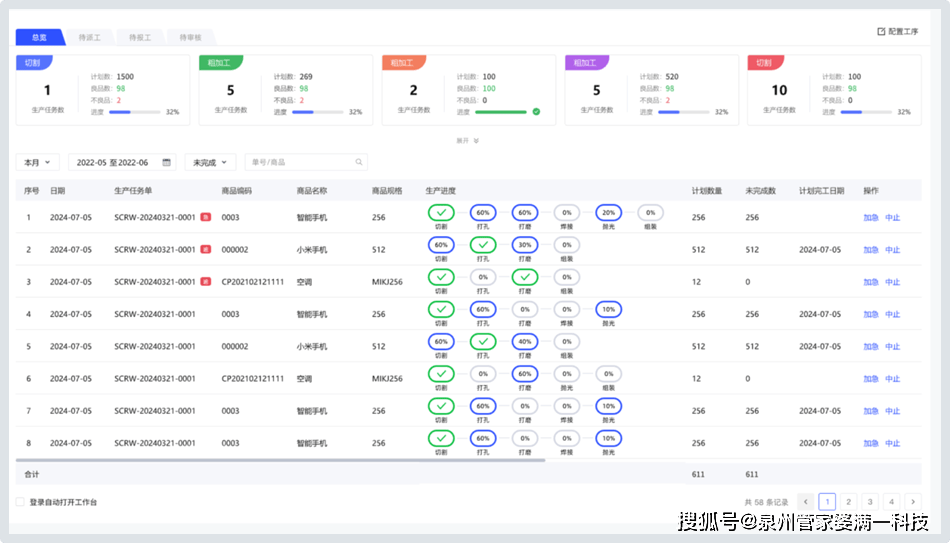Click row 1's 20% 抛光 step
The width and height of the screenshot is (950, 543).
pyautogui.click(x=608, y=213)
